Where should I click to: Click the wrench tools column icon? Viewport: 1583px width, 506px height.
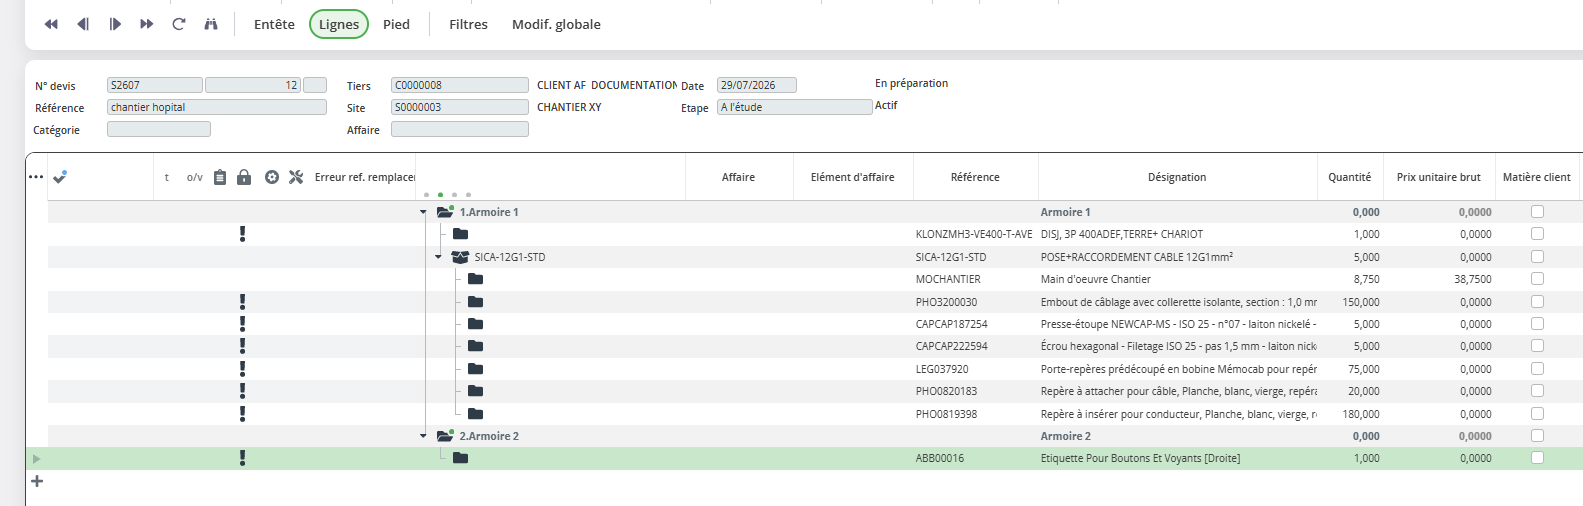[x=296, y=177]
